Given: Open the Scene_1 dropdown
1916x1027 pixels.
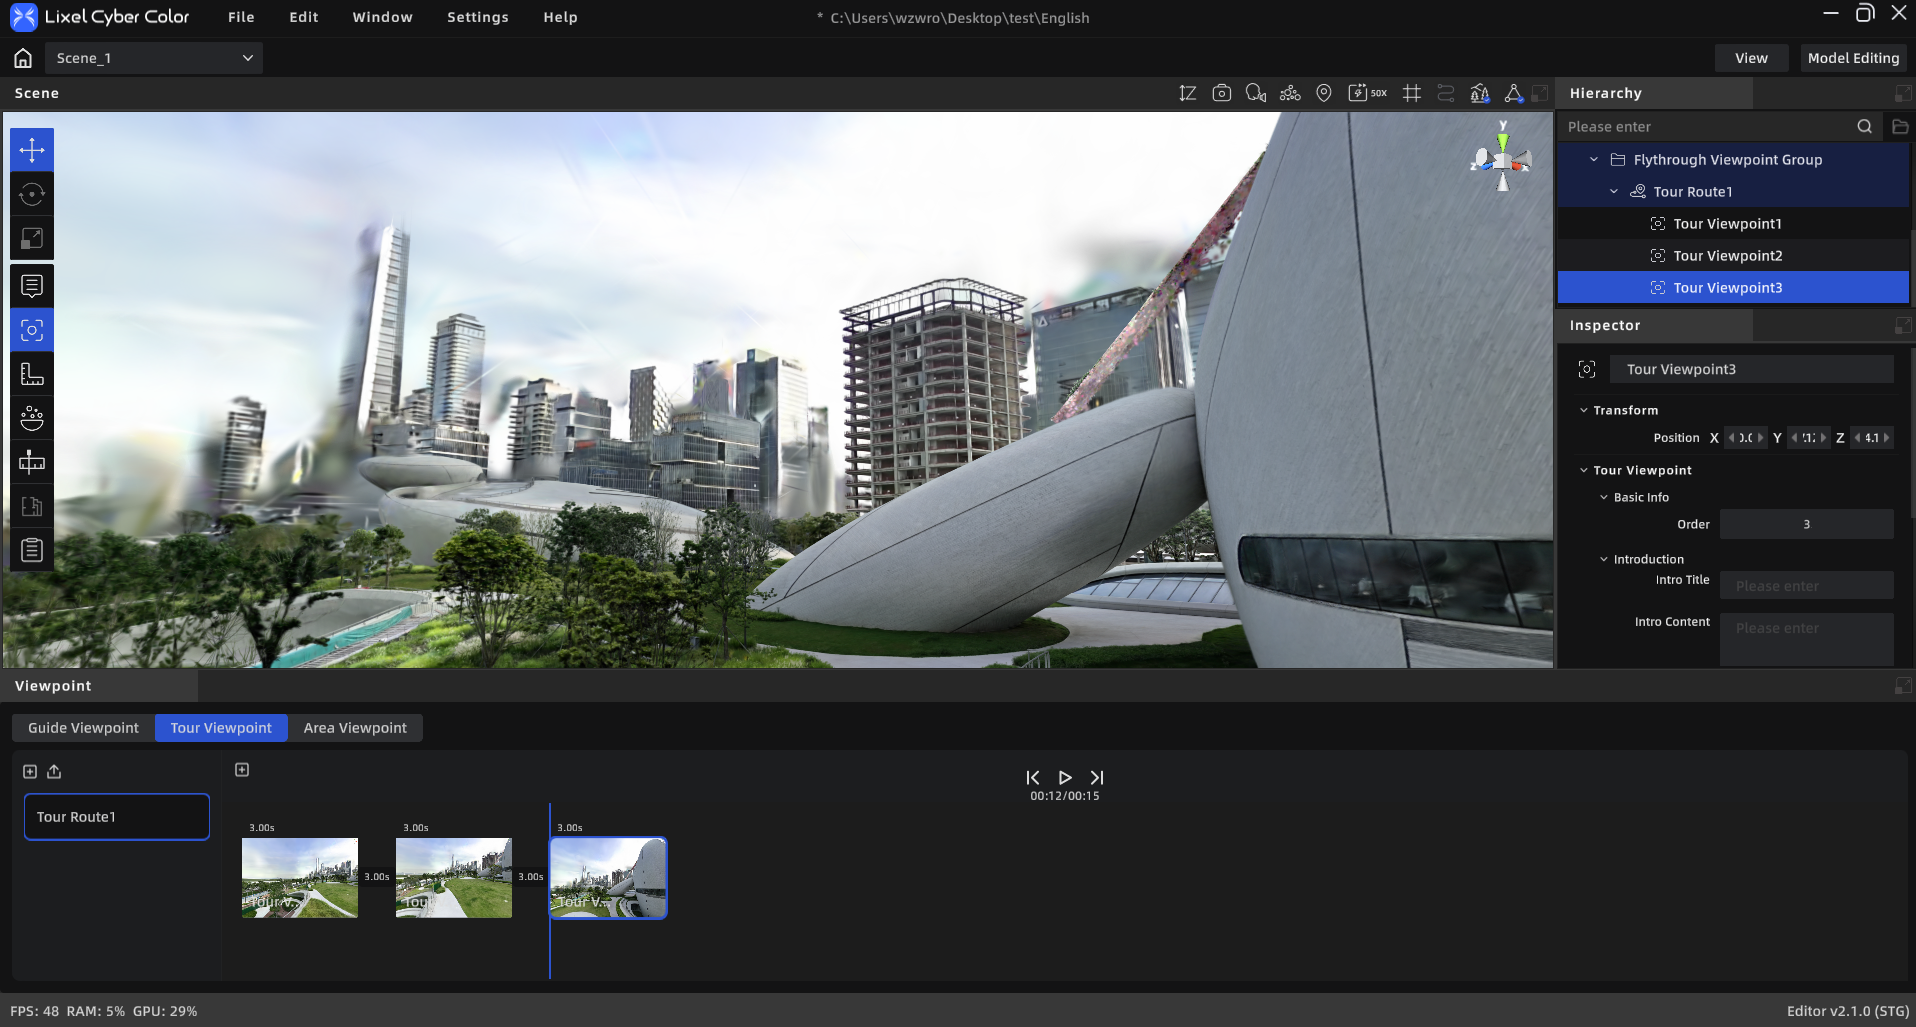Looking at the screenshot, I should [154, 58].
